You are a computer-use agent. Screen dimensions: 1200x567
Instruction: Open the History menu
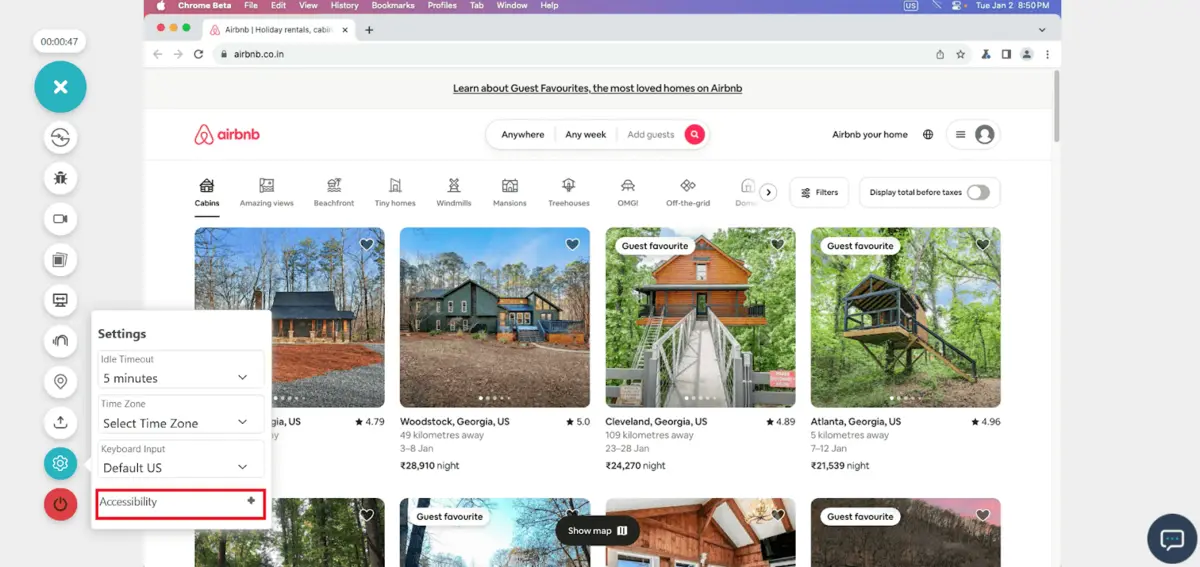click(x=344, y=5)
